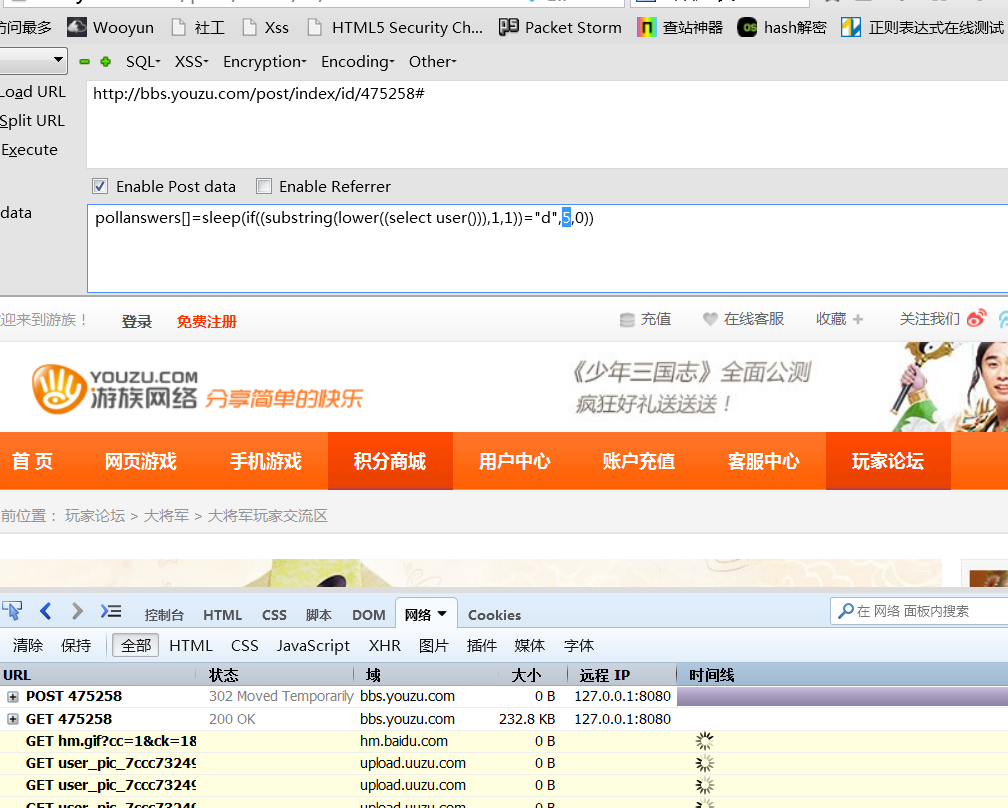Open the HackBar selection combo box
Image resolution: width=1008 pixels, height=808 pixels.
click(32, 61)
